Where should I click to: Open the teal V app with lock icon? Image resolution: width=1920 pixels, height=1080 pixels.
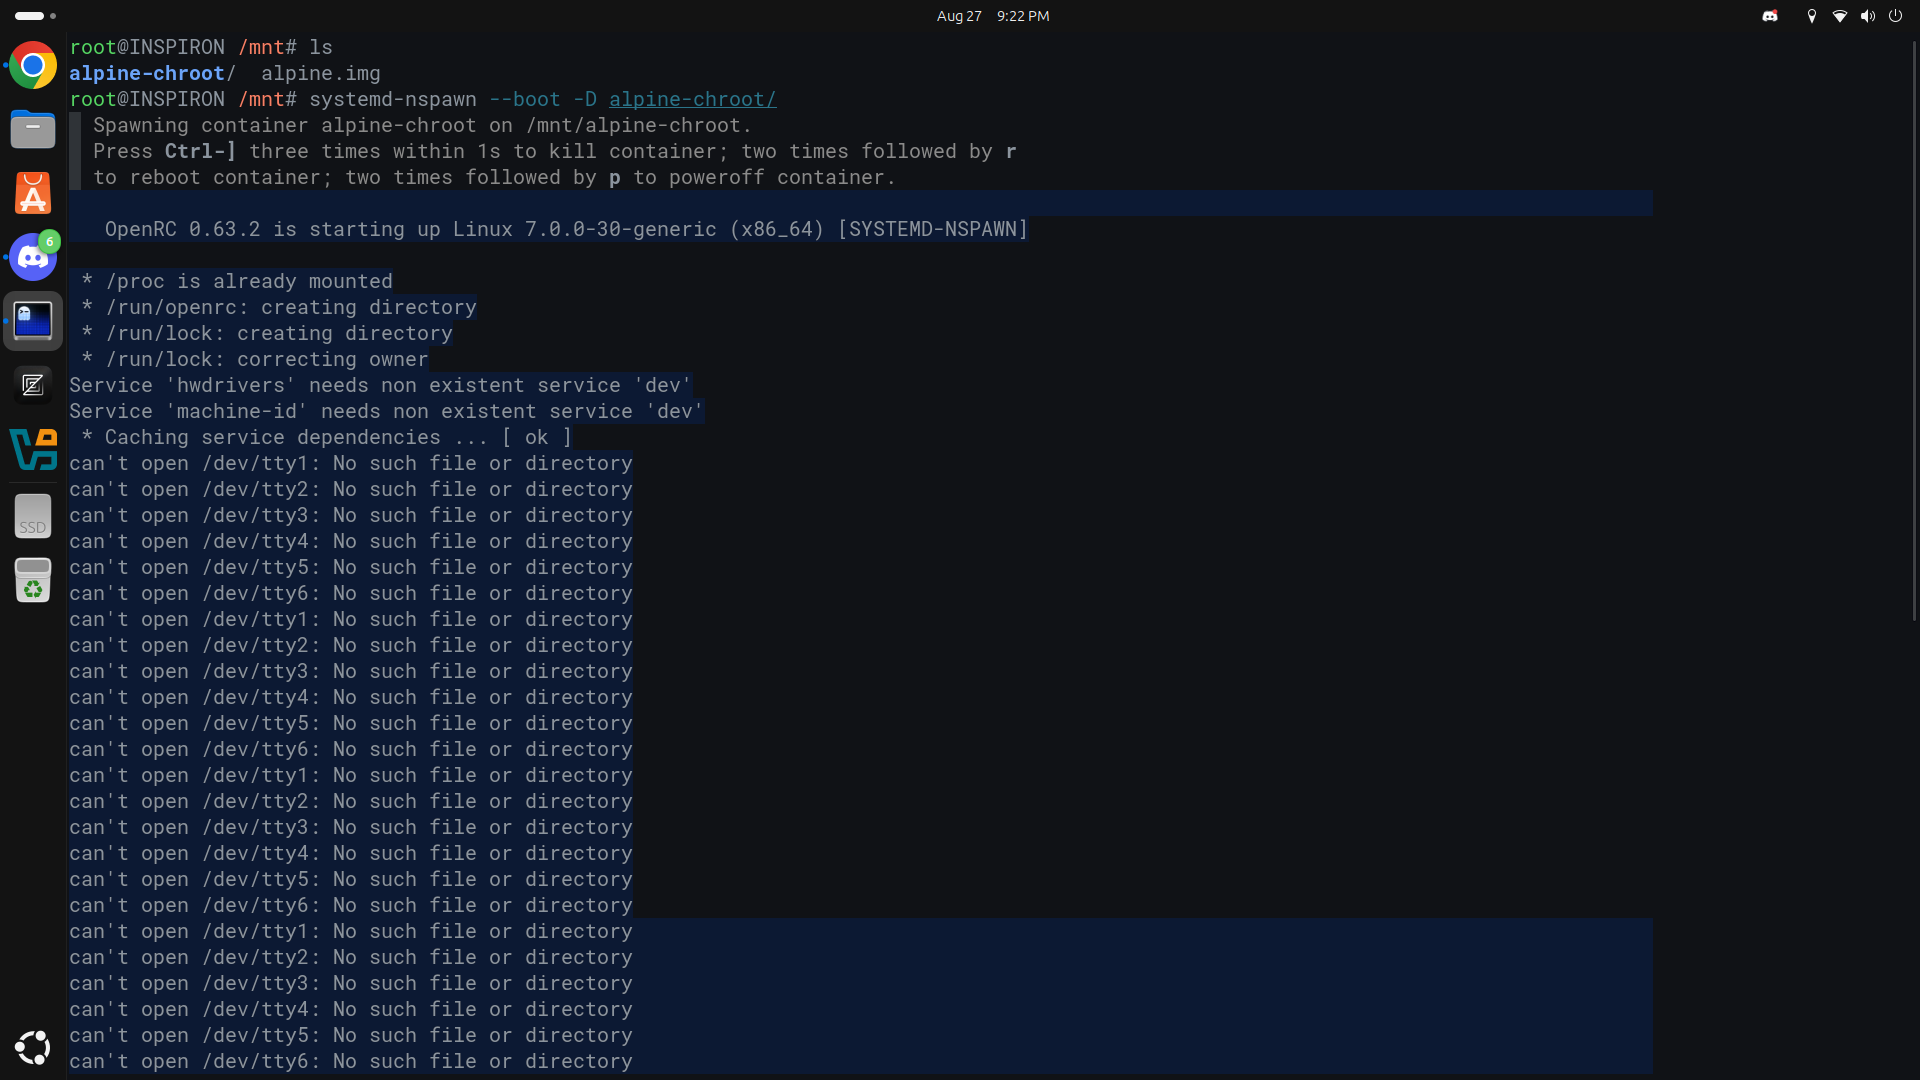coord(33,449)
